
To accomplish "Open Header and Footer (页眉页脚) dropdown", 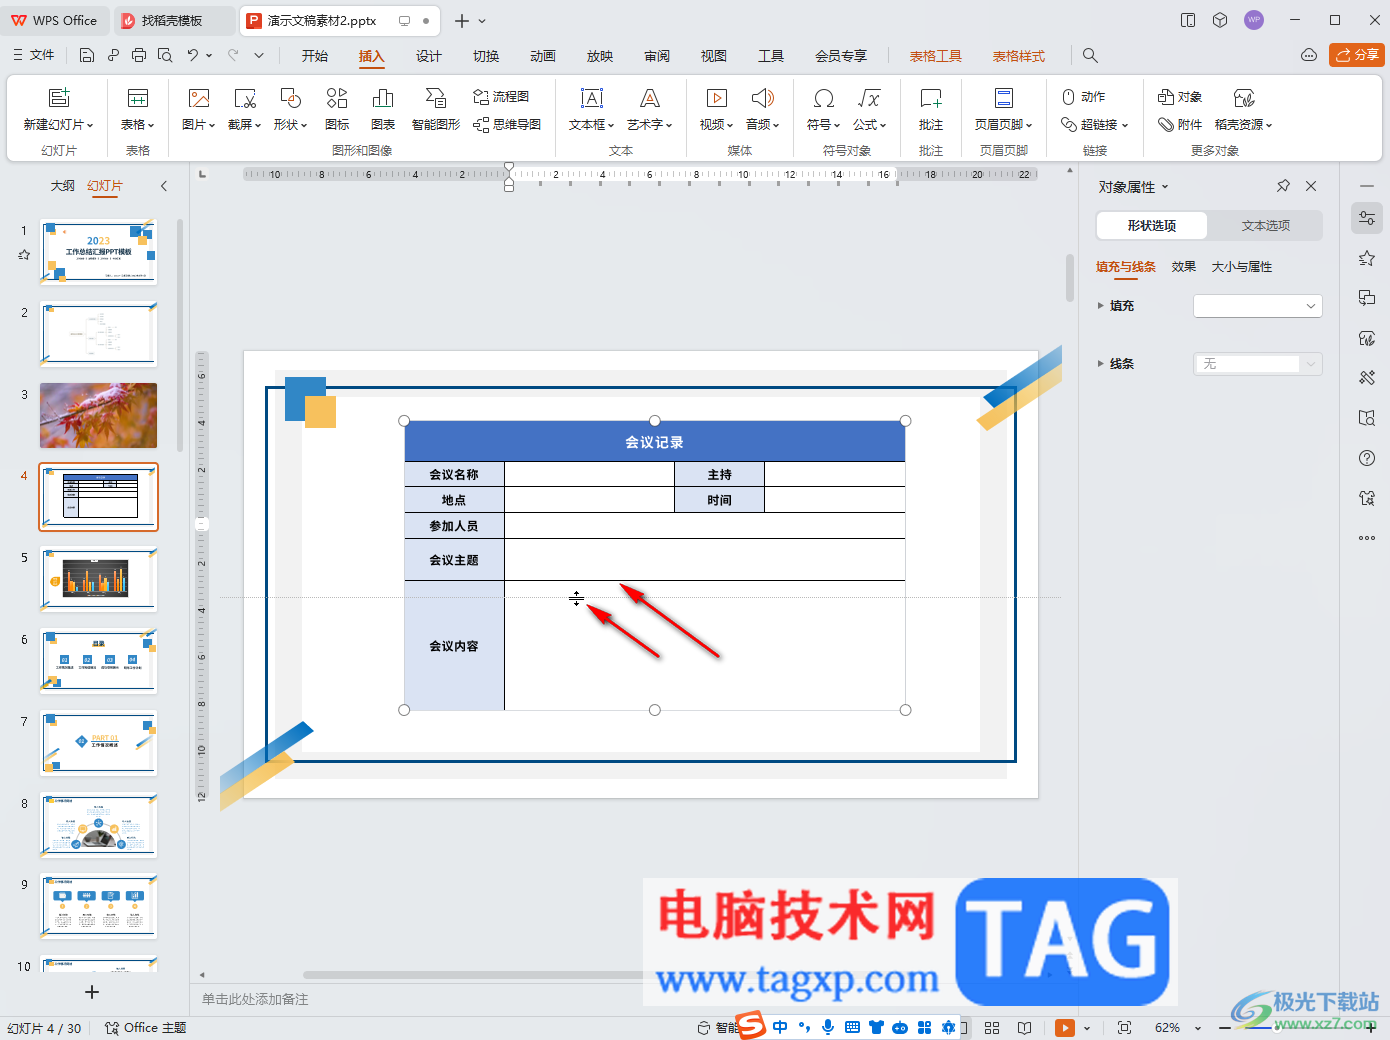I will 1004,124.
